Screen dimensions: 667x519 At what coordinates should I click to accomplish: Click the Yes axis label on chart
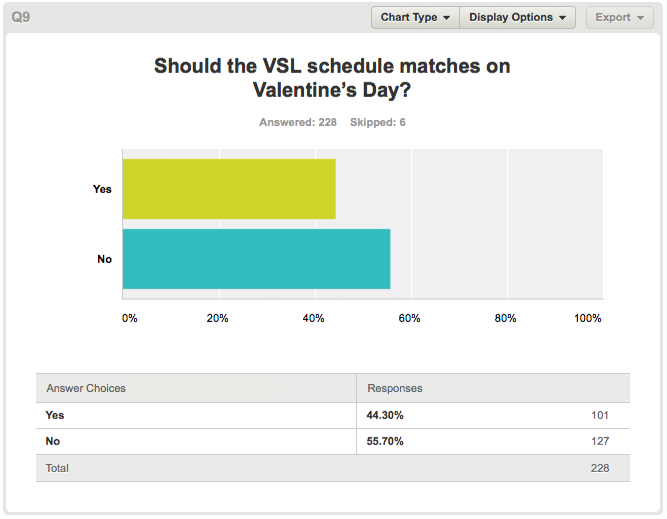[102, 189]
